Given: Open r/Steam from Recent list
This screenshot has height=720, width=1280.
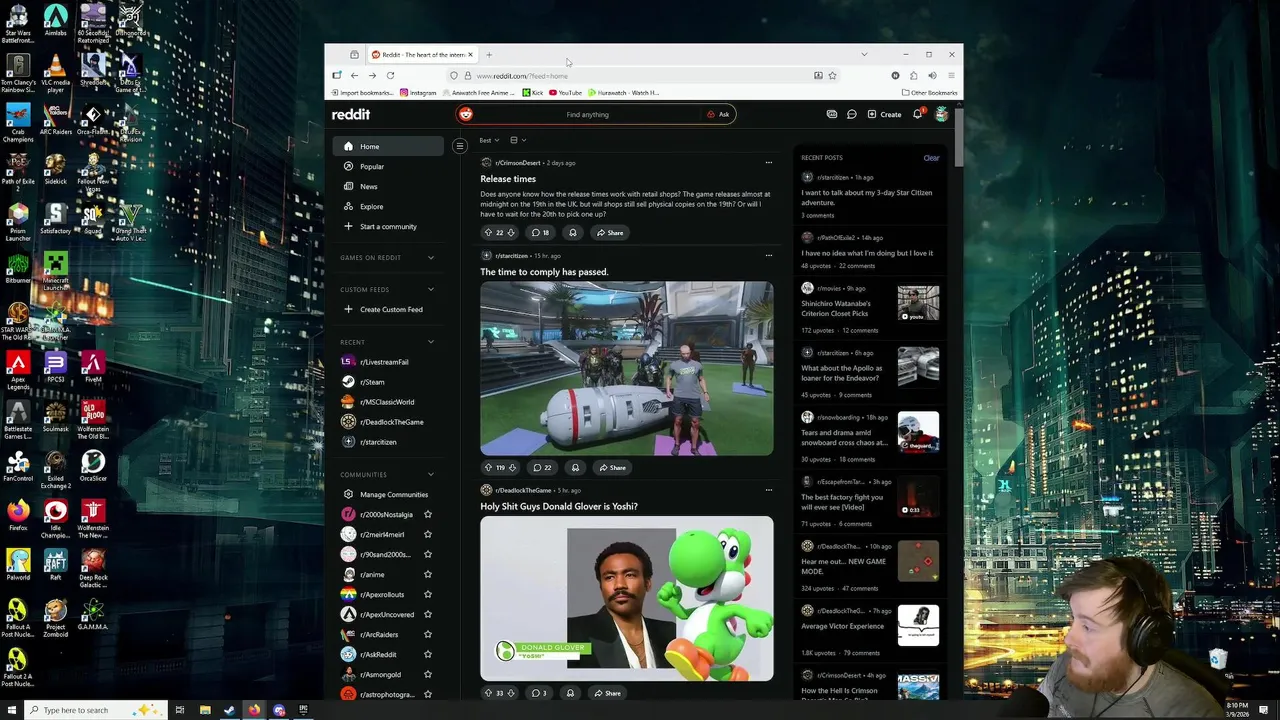Looking at the screenshot, I should pos(388,382).
